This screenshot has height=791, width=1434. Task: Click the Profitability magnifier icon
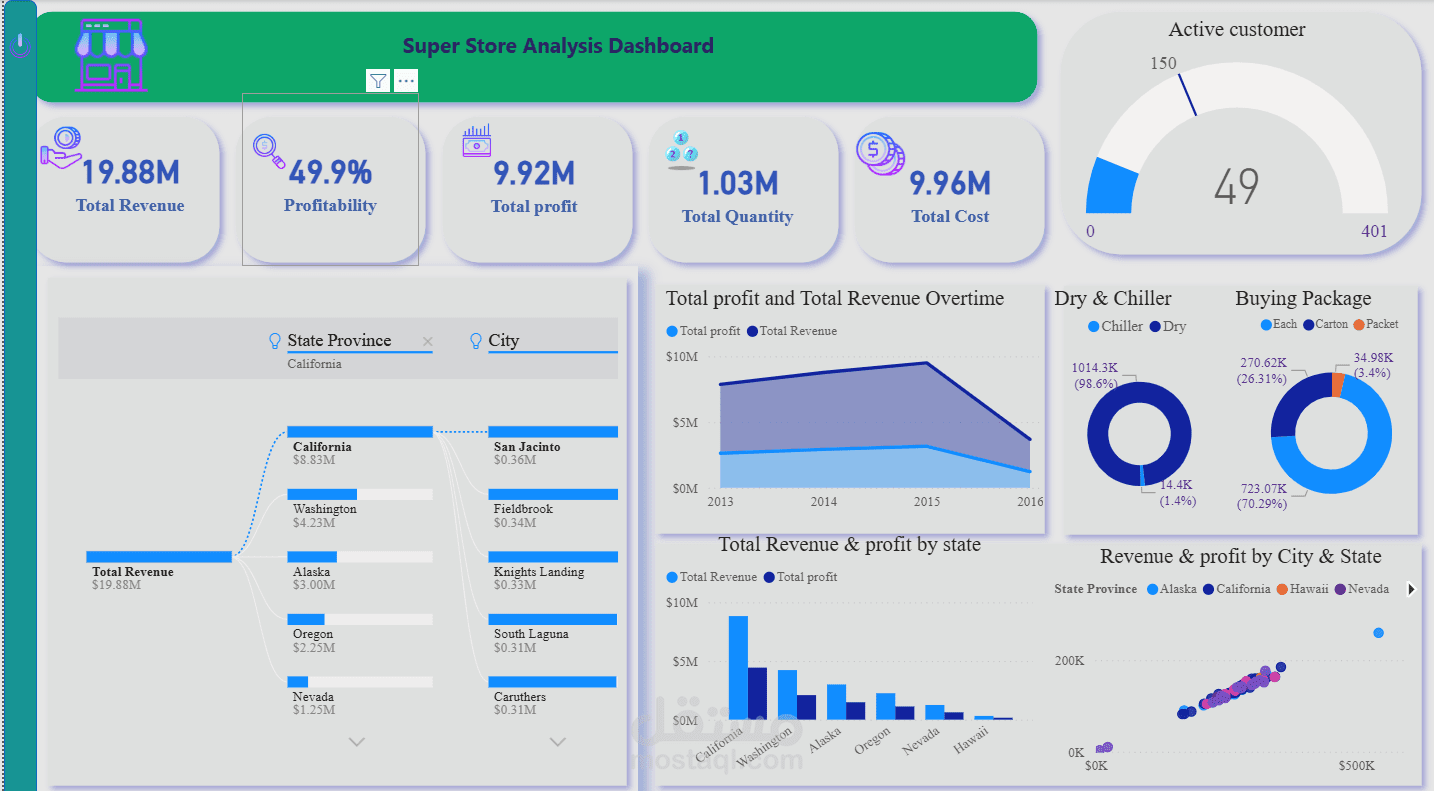[x=269, y=151]
